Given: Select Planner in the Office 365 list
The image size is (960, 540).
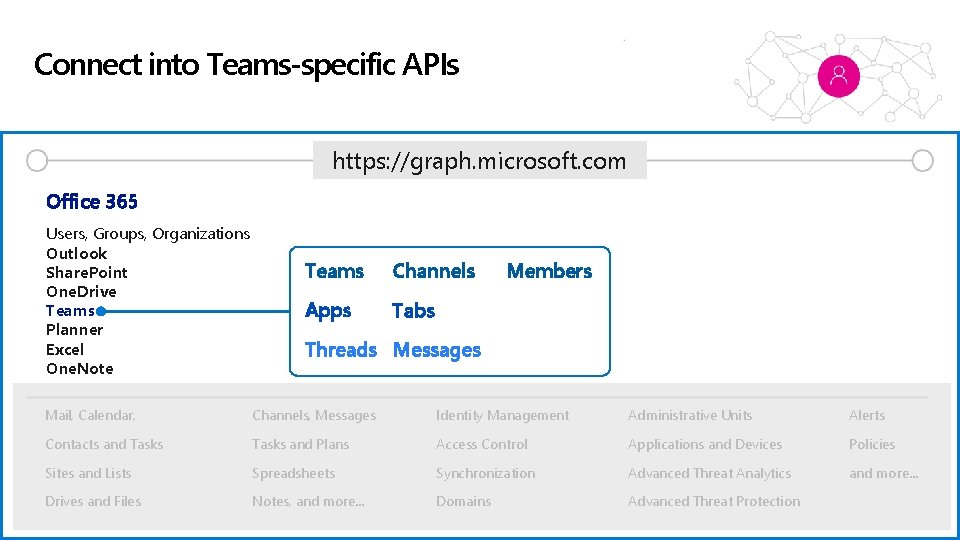Looking at the screenshot, I should click(x=74, y=330).
